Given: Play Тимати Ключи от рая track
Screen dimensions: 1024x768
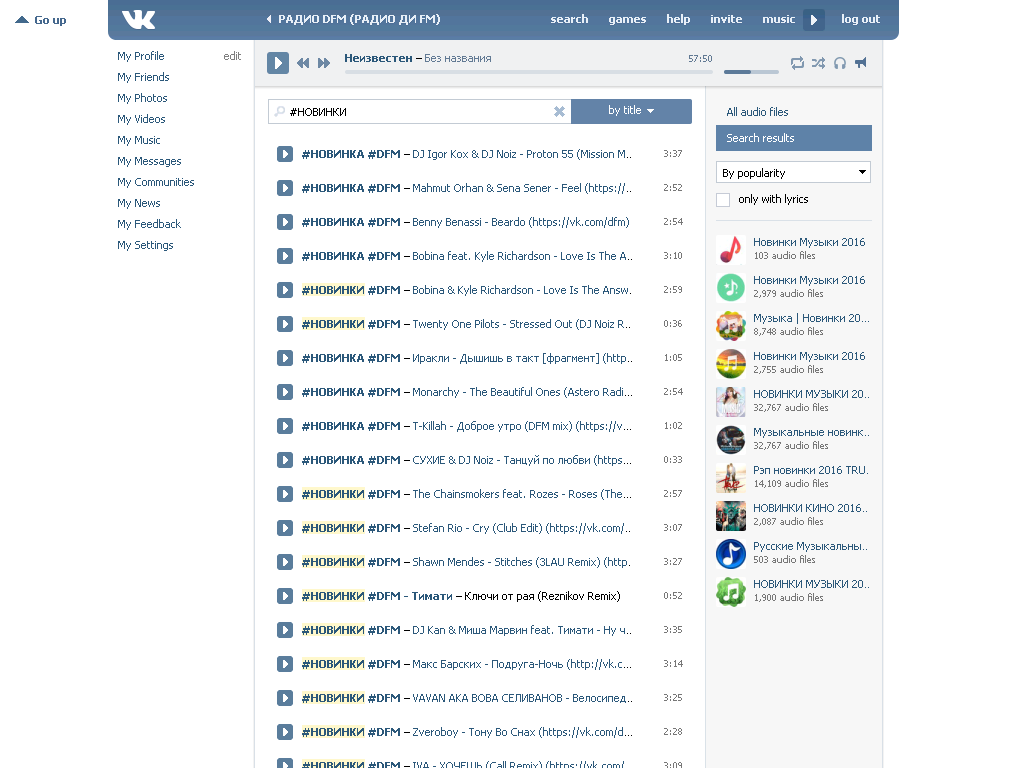Looking at the screenshot, I should (x=285, y=596).
